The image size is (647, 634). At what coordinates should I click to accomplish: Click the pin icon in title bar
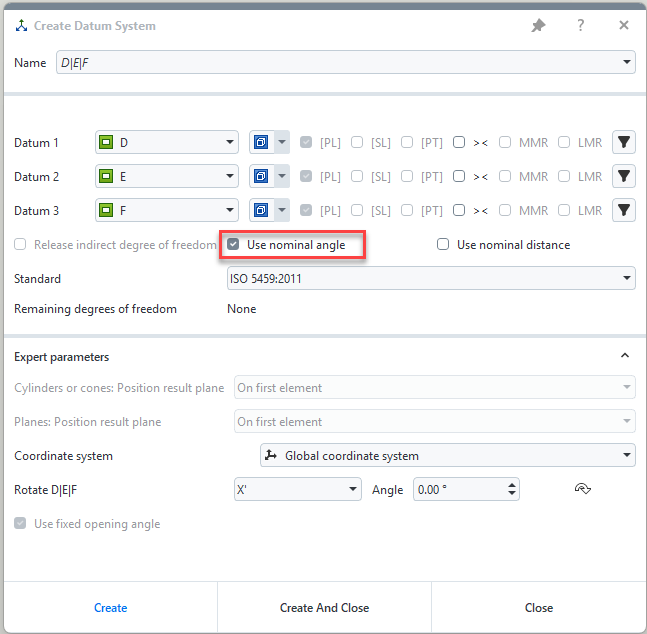click(x=538, y=26)
